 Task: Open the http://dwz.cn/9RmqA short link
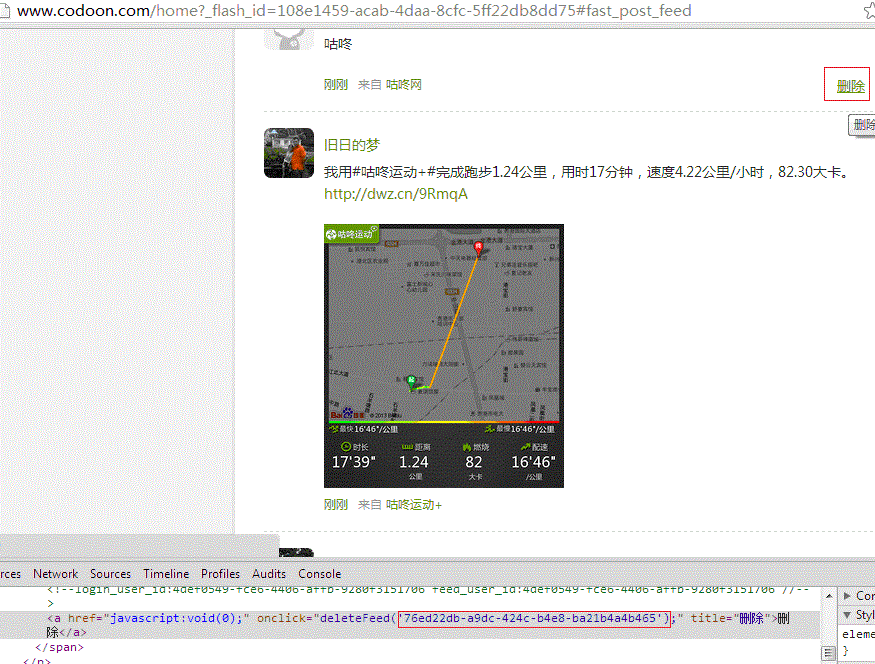[x=396, y=194]
